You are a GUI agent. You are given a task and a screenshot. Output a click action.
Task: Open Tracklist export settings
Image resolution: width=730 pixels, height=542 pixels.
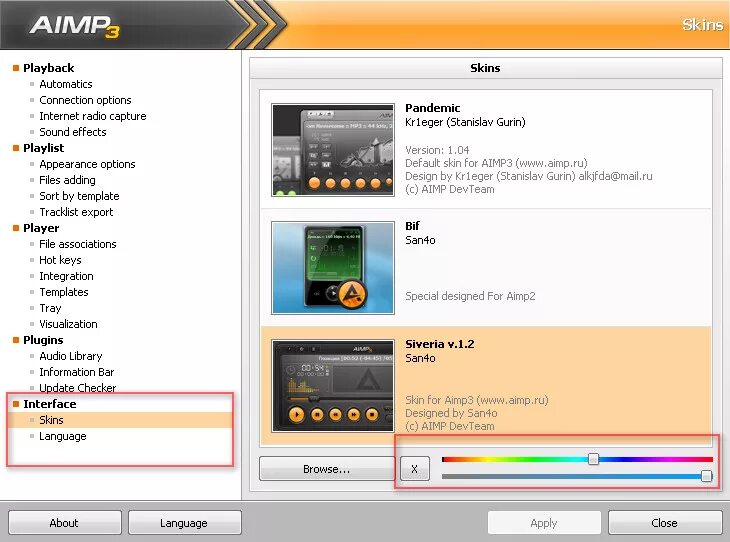[76, 212]
